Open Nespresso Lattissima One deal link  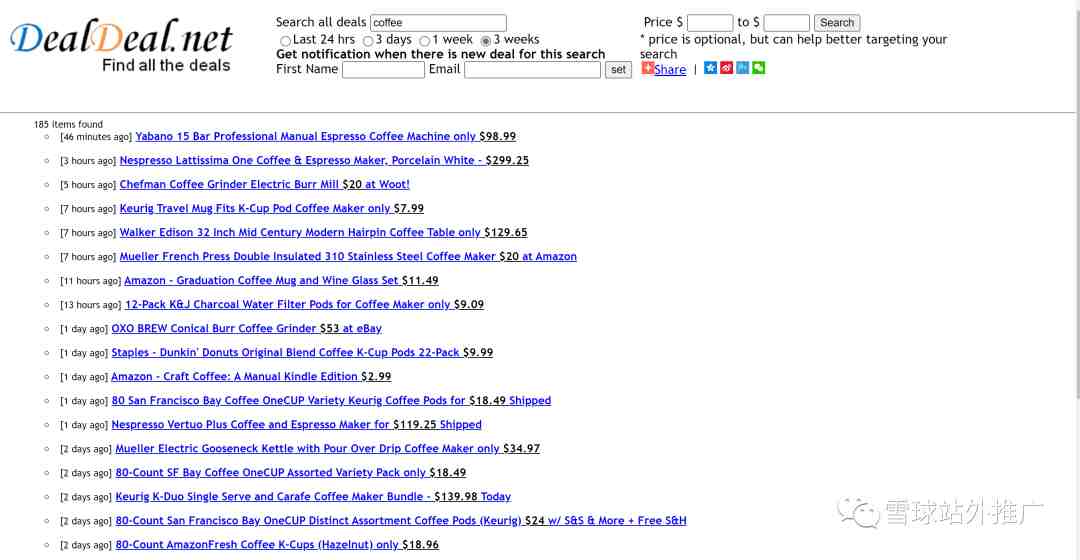[324, 160]
